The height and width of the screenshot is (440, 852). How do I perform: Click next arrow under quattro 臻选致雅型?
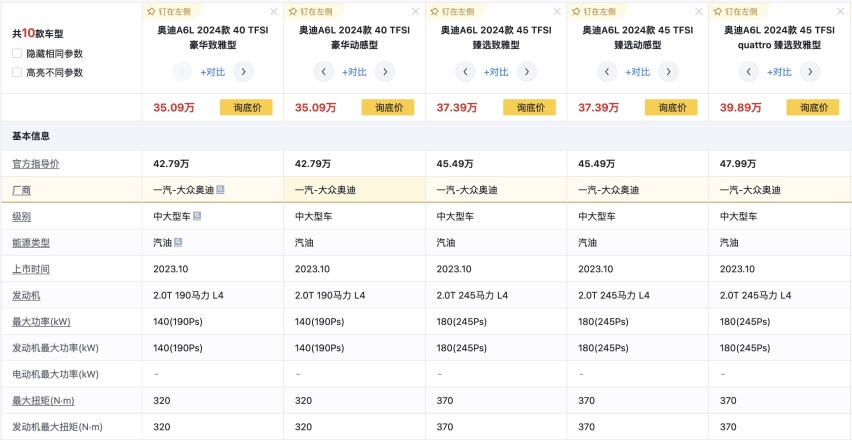(x=810, y=72)
